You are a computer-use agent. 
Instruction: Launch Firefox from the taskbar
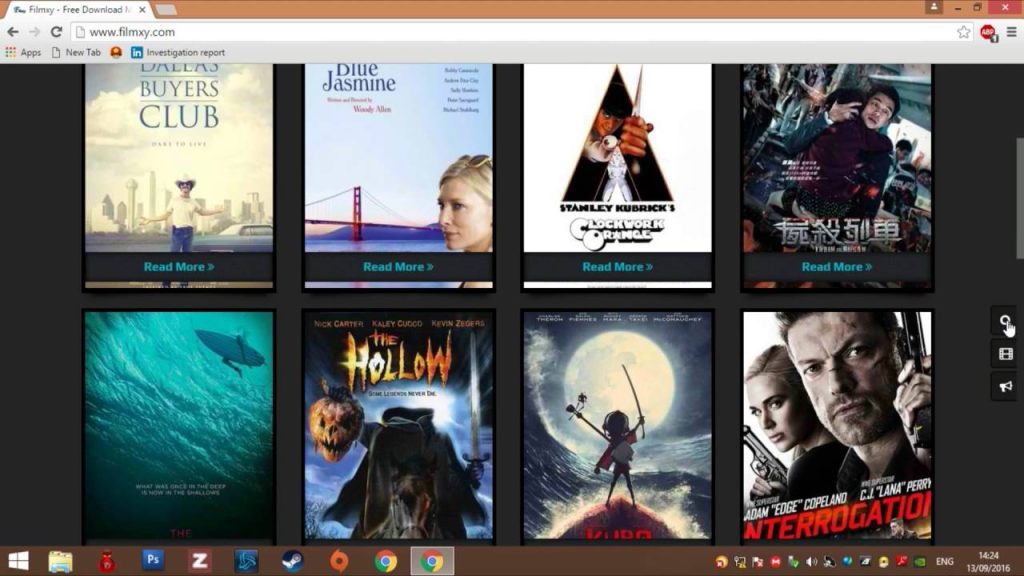[337, 561]
